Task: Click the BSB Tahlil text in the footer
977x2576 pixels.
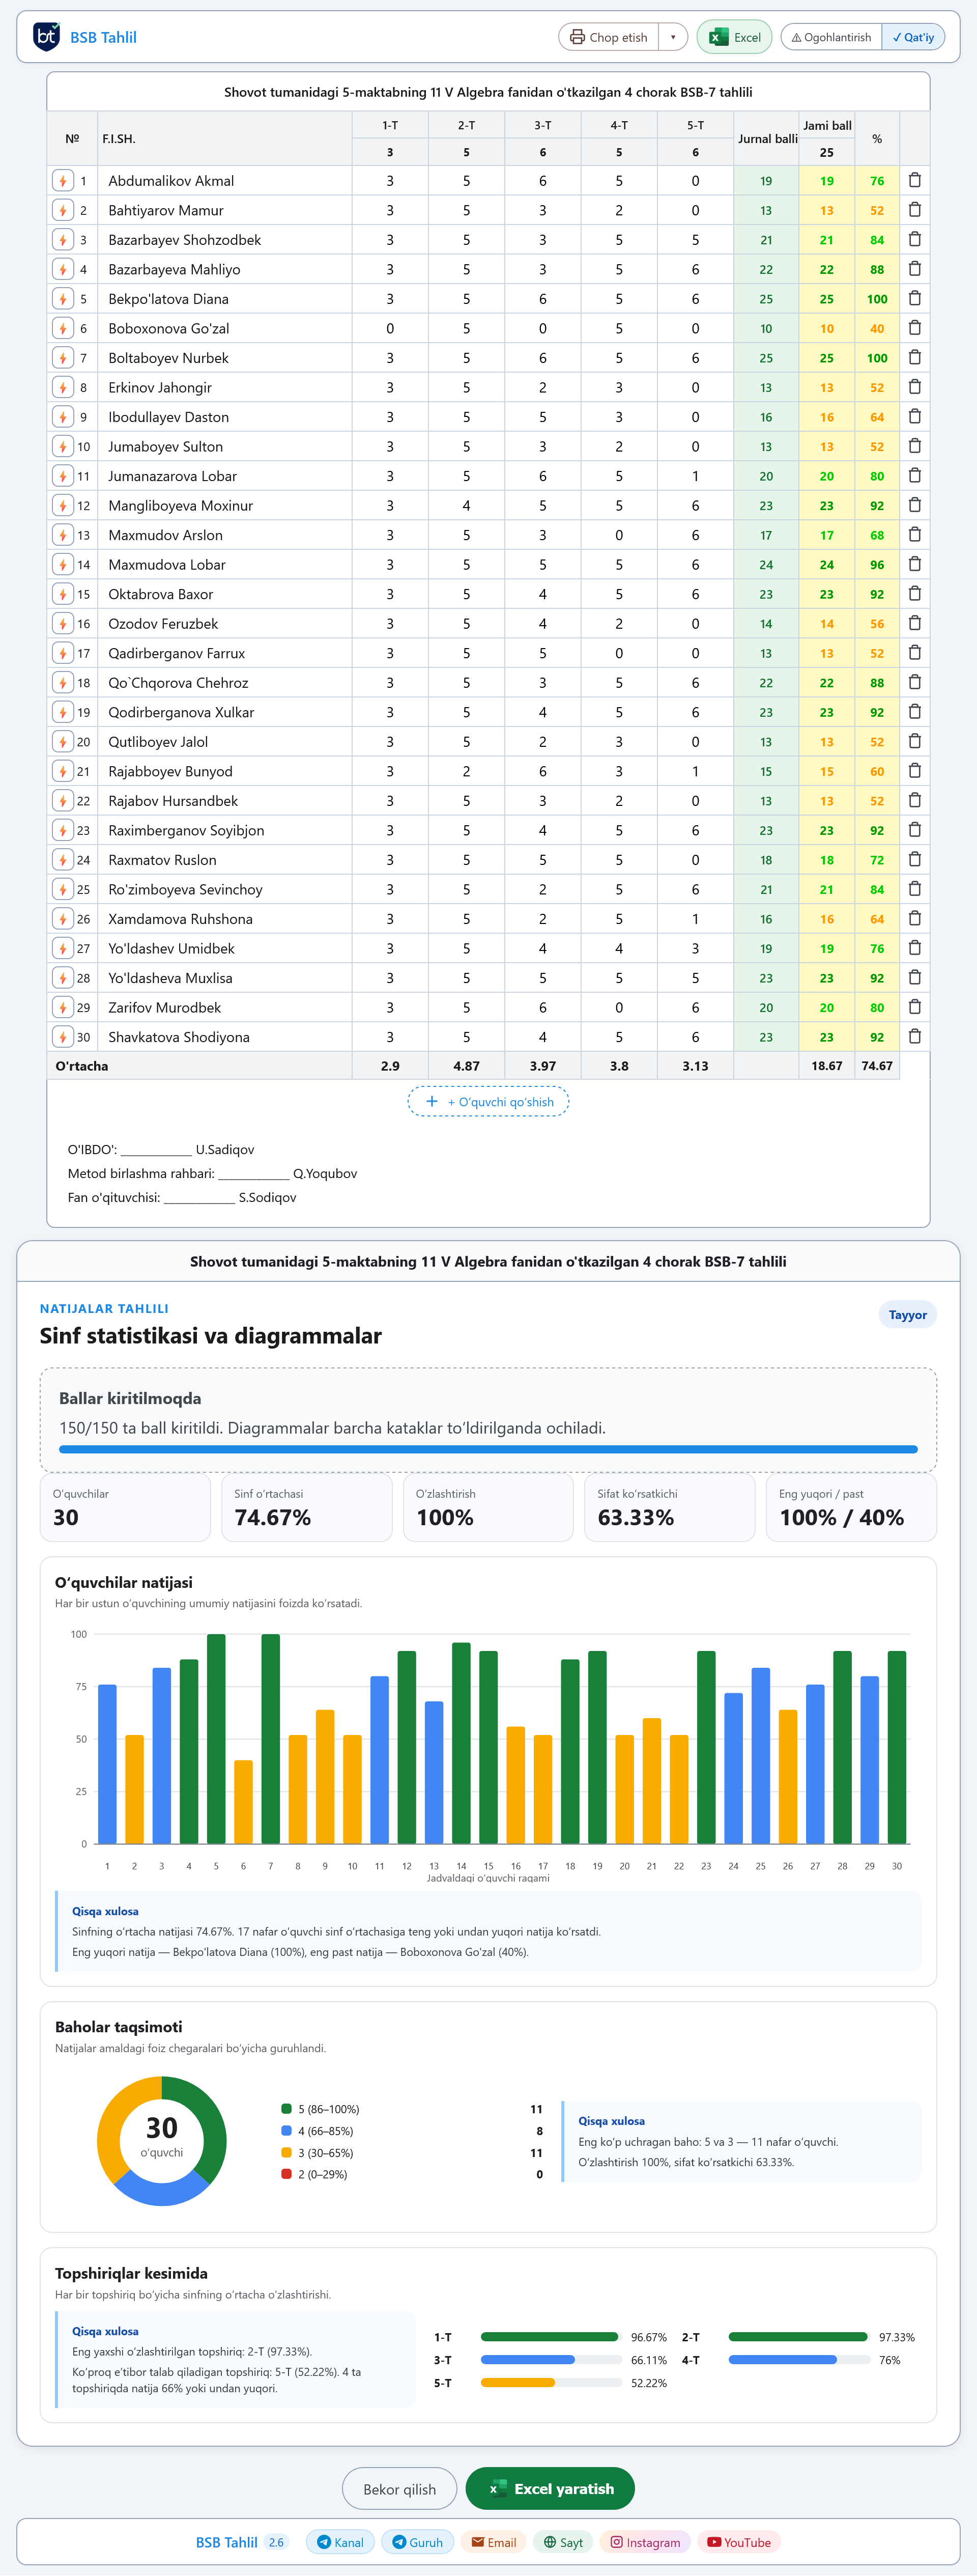Action: 226,2542
